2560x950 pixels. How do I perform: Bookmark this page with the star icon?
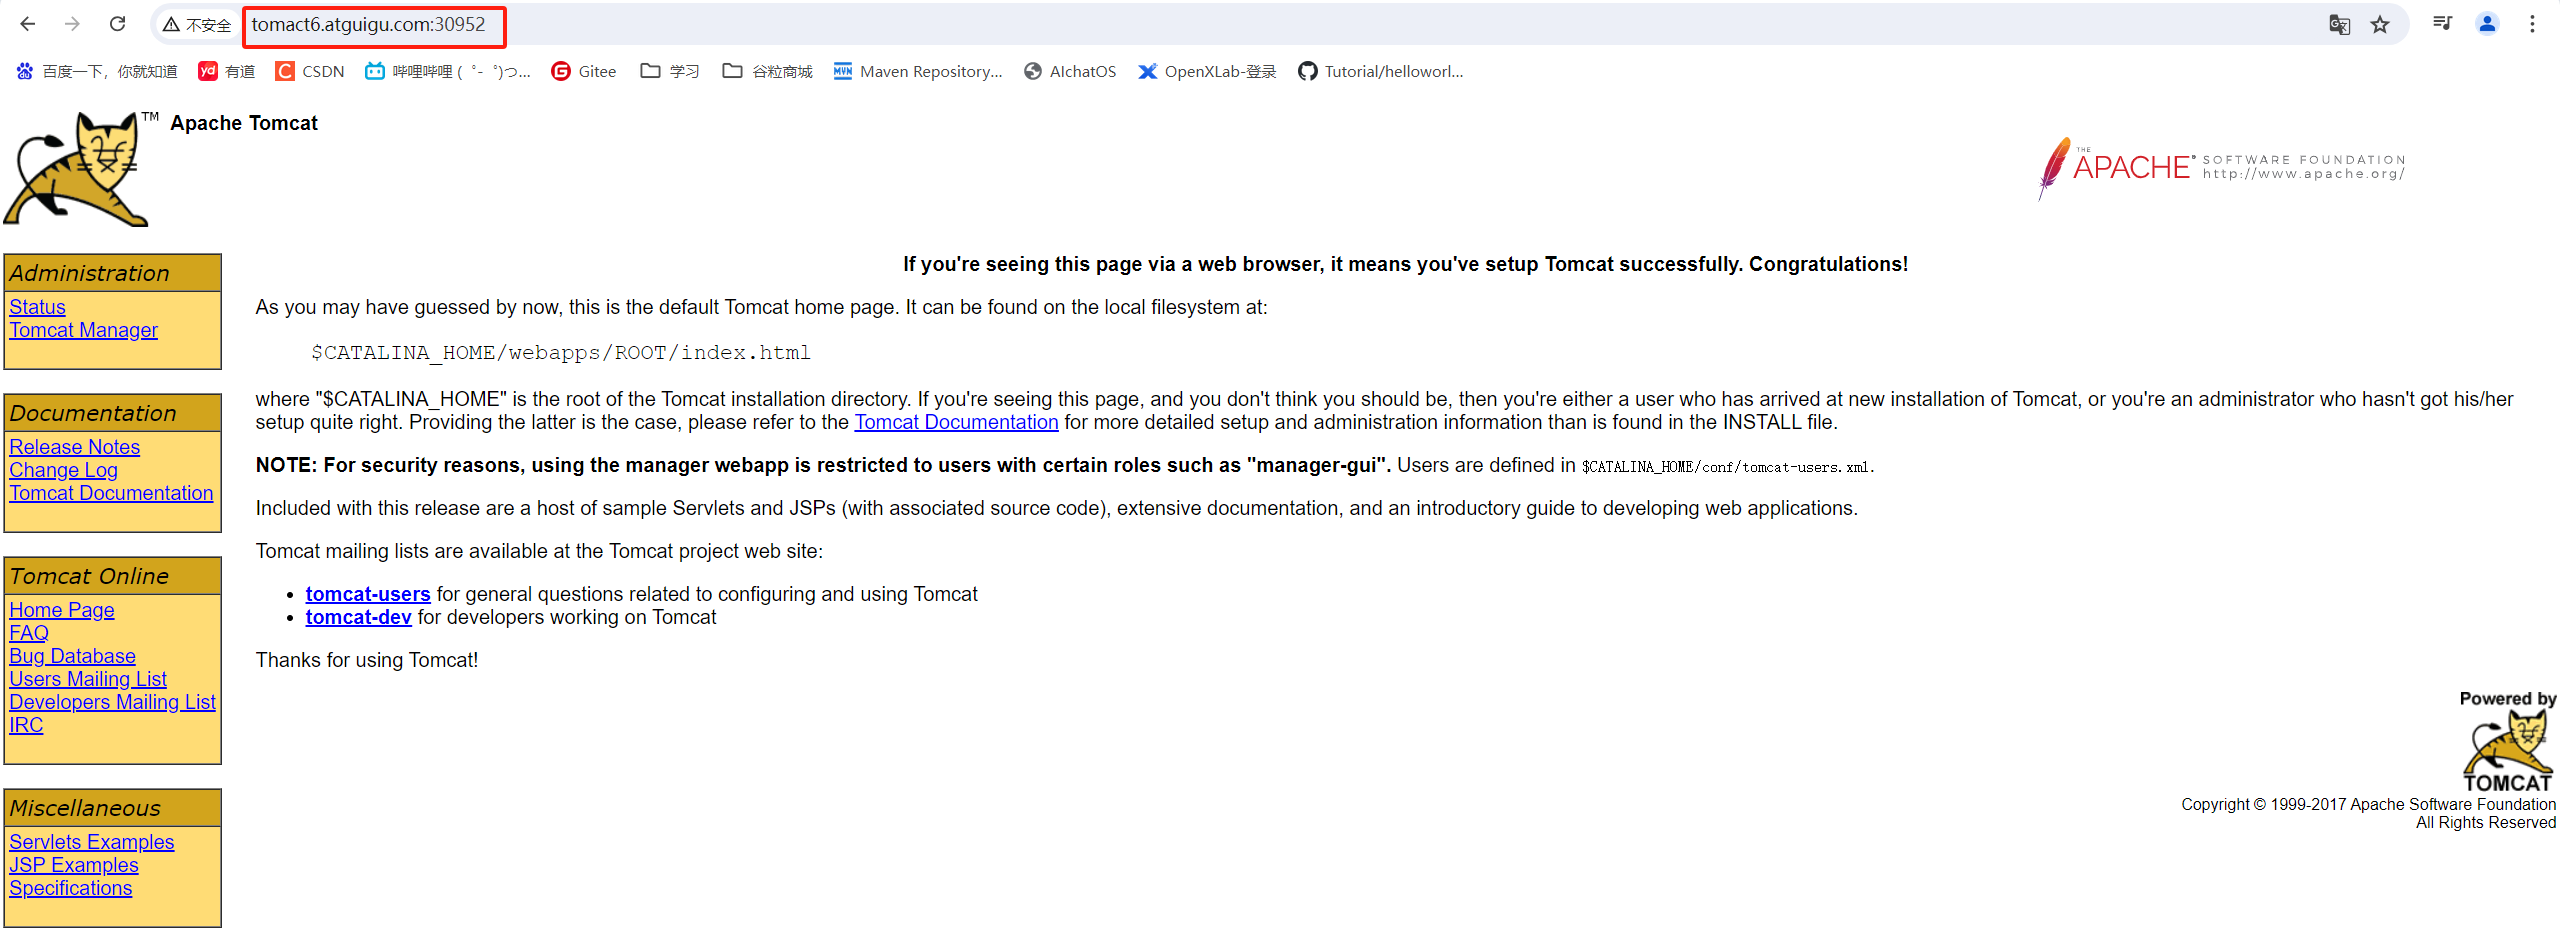(x=2380, y=24)
